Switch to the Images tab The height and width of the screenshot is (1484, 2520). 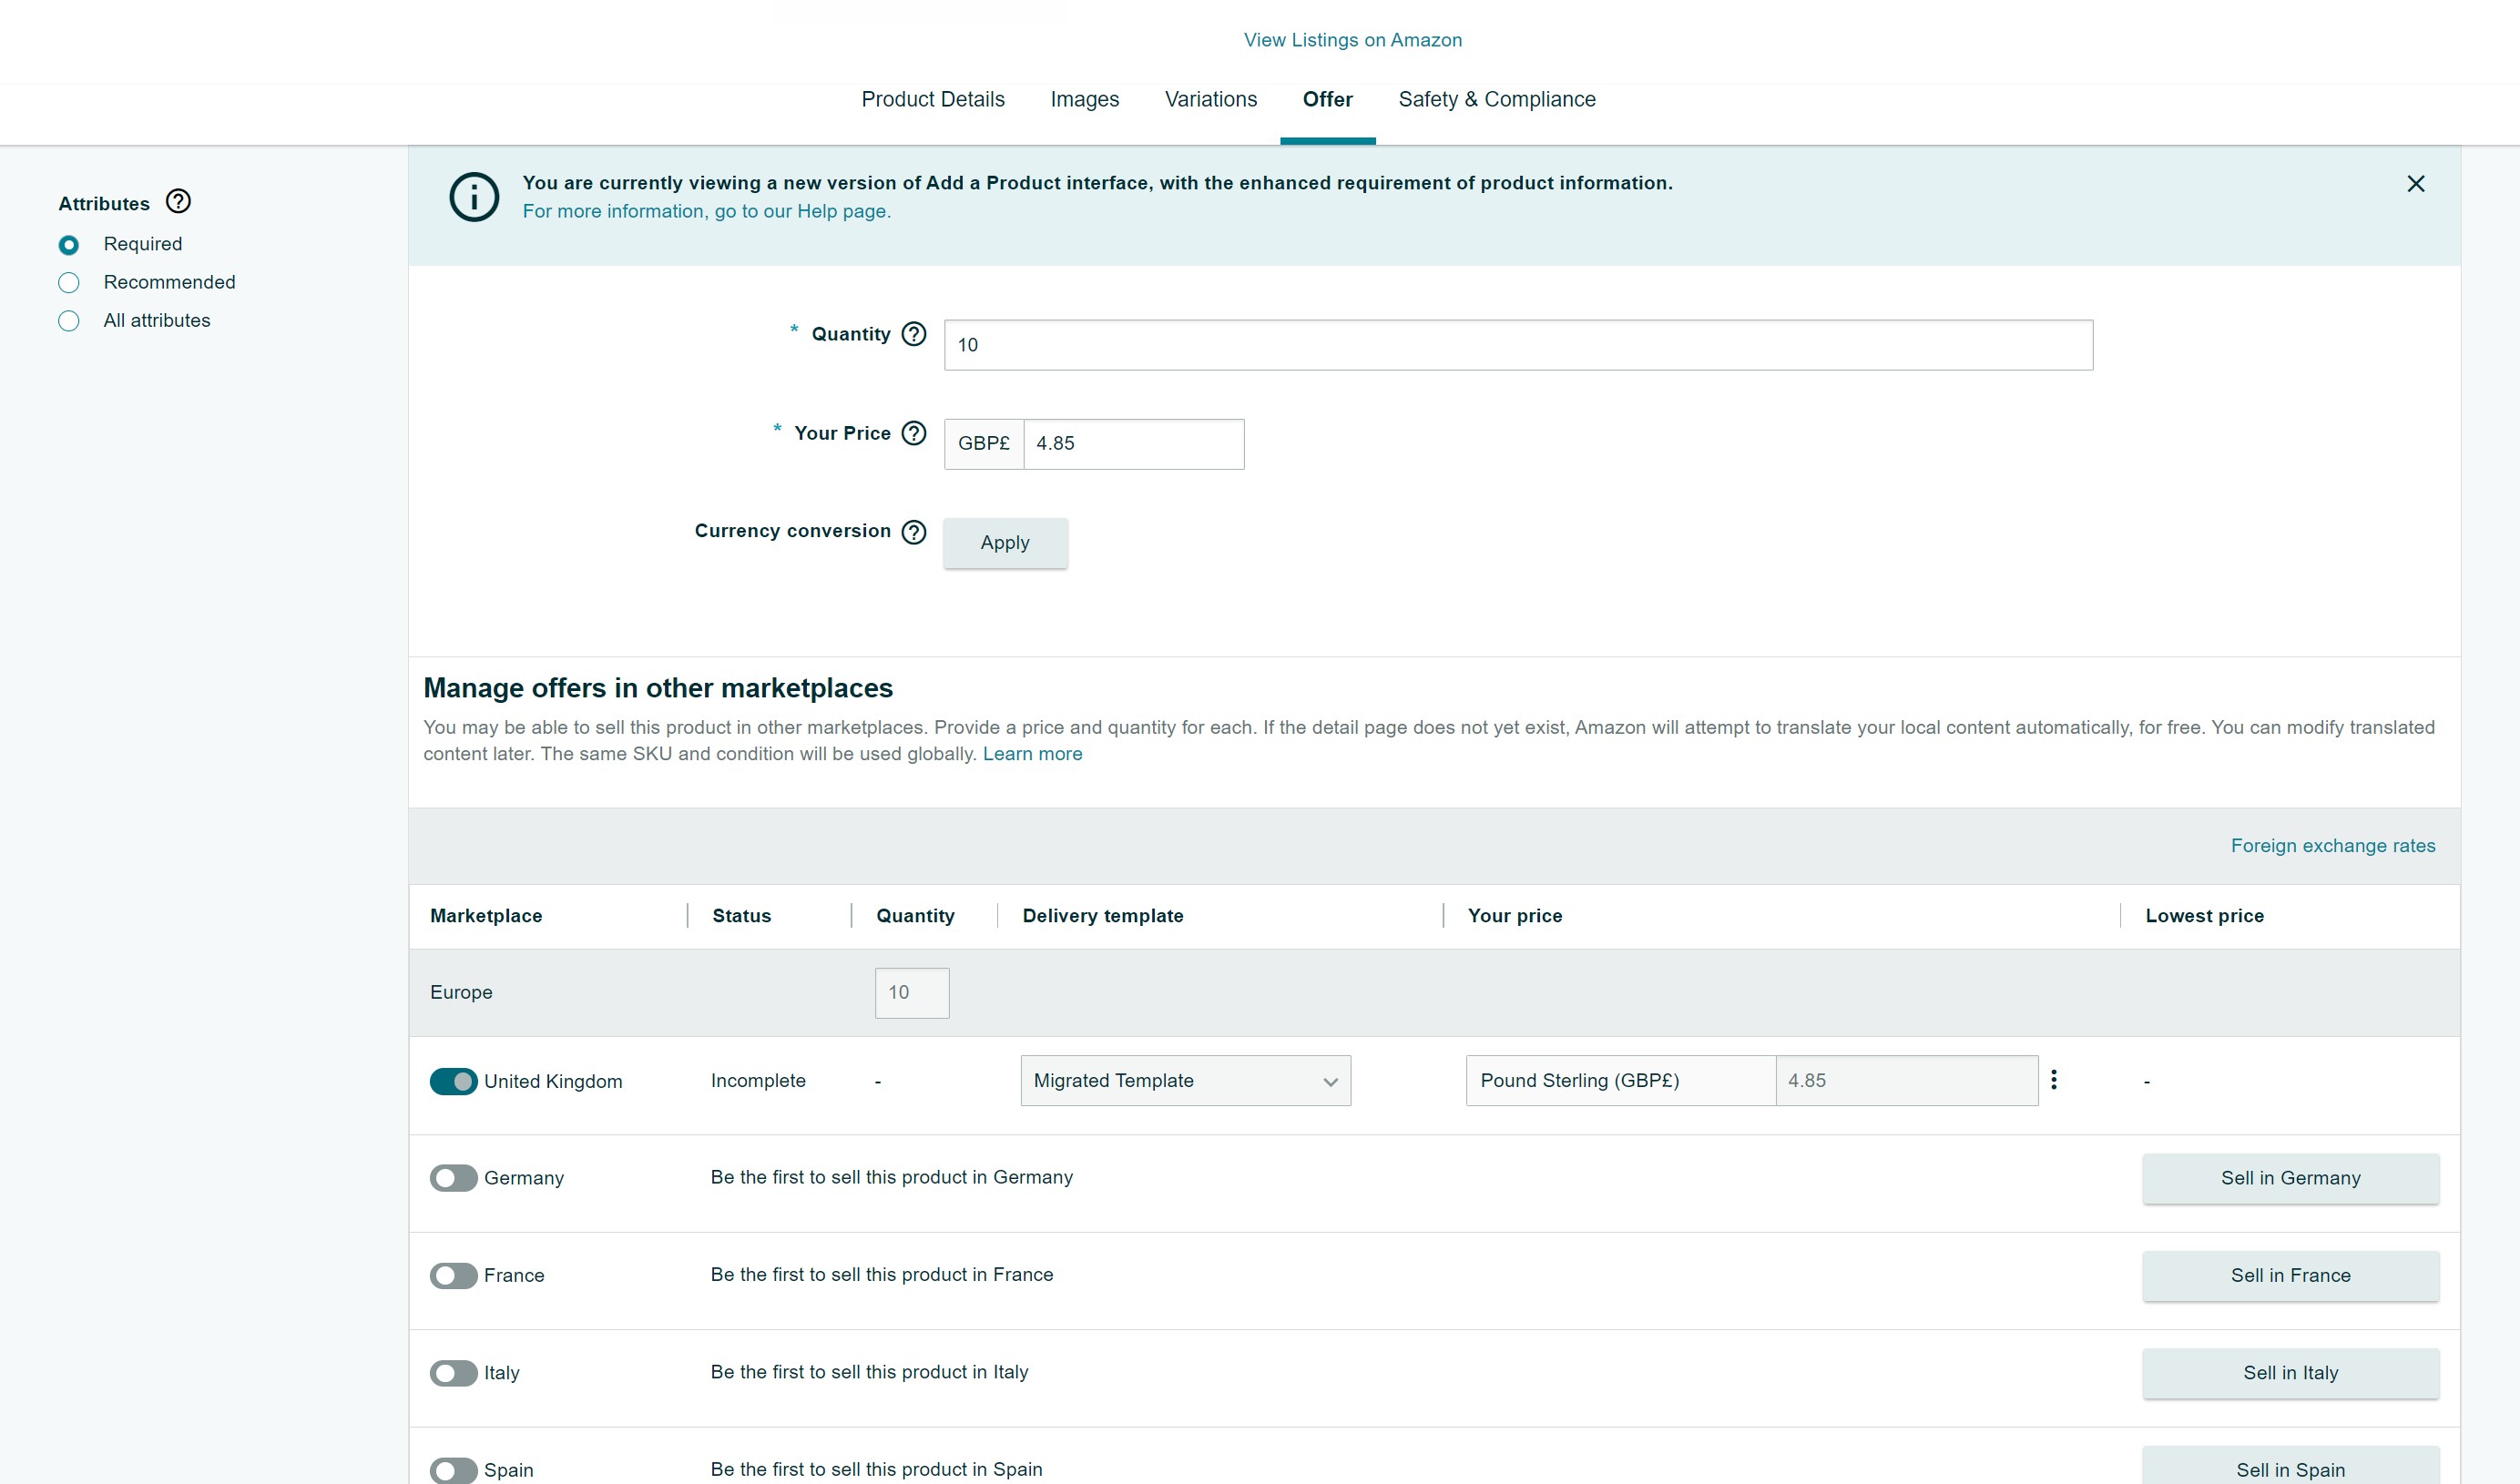click(x=1085, y=99)
